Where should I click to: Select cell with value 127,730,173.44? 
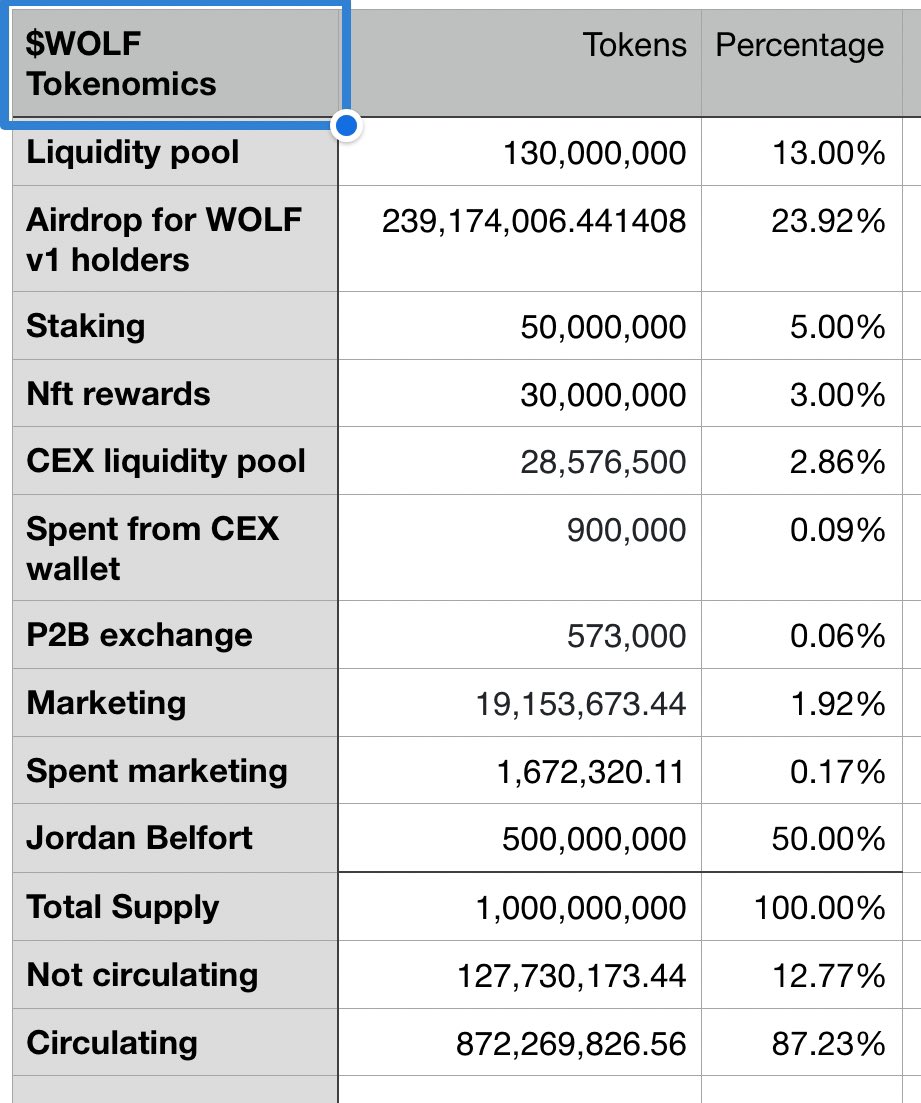coord(519,975)
